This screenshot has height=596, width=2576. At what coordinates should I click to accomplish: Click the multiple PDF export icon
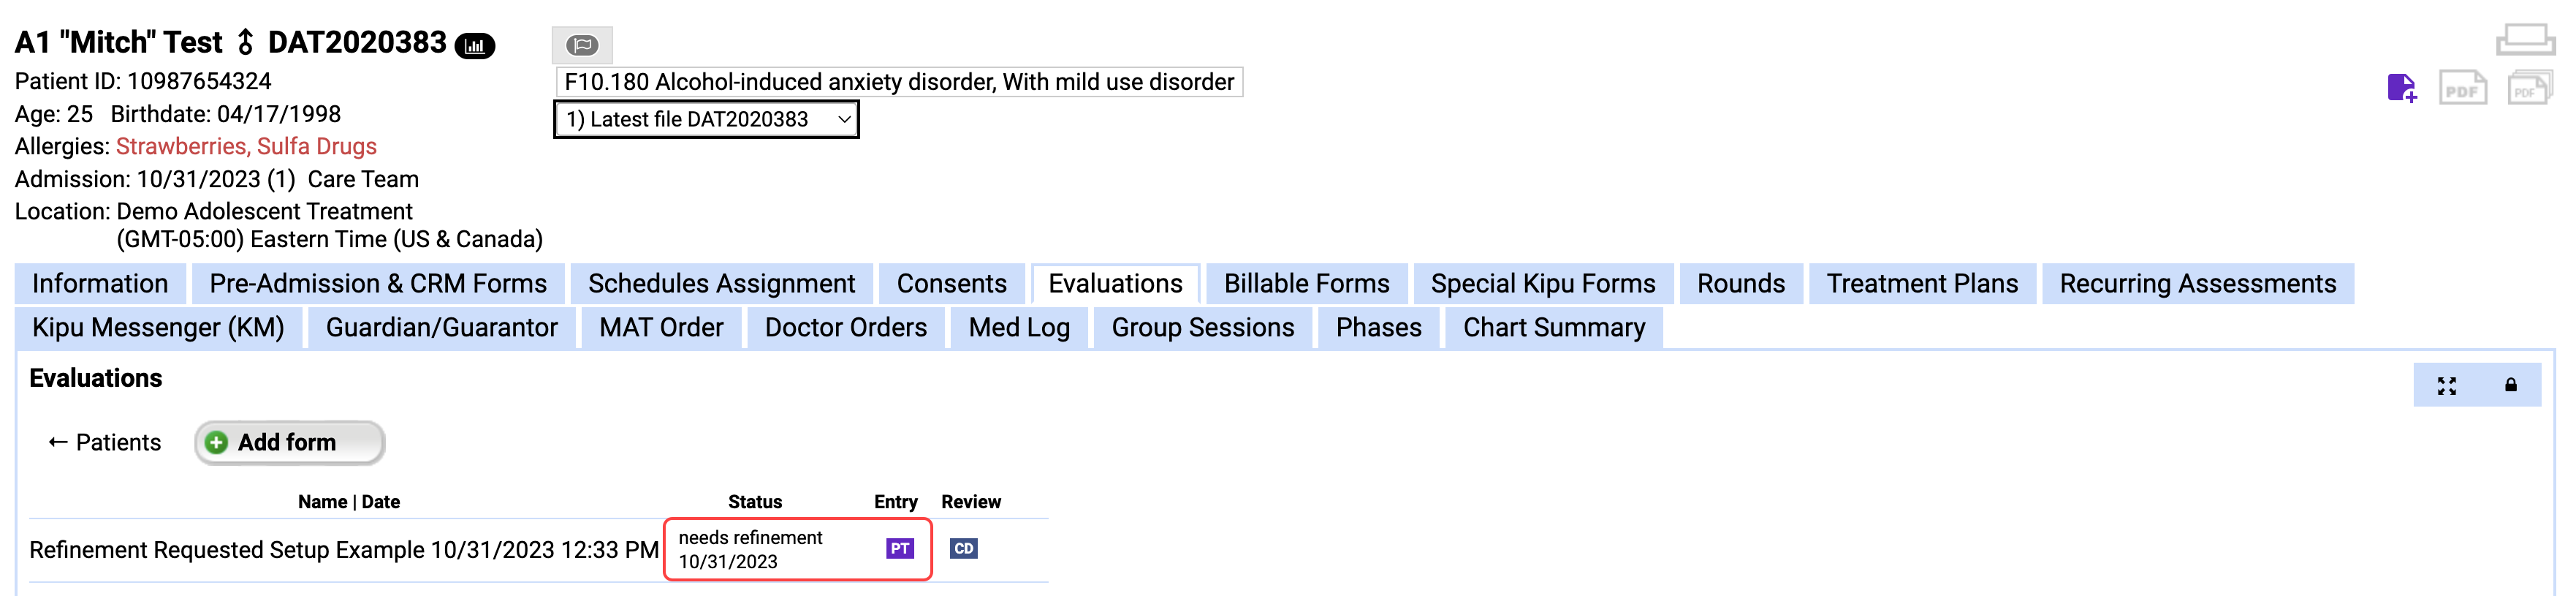(2529, 88)
